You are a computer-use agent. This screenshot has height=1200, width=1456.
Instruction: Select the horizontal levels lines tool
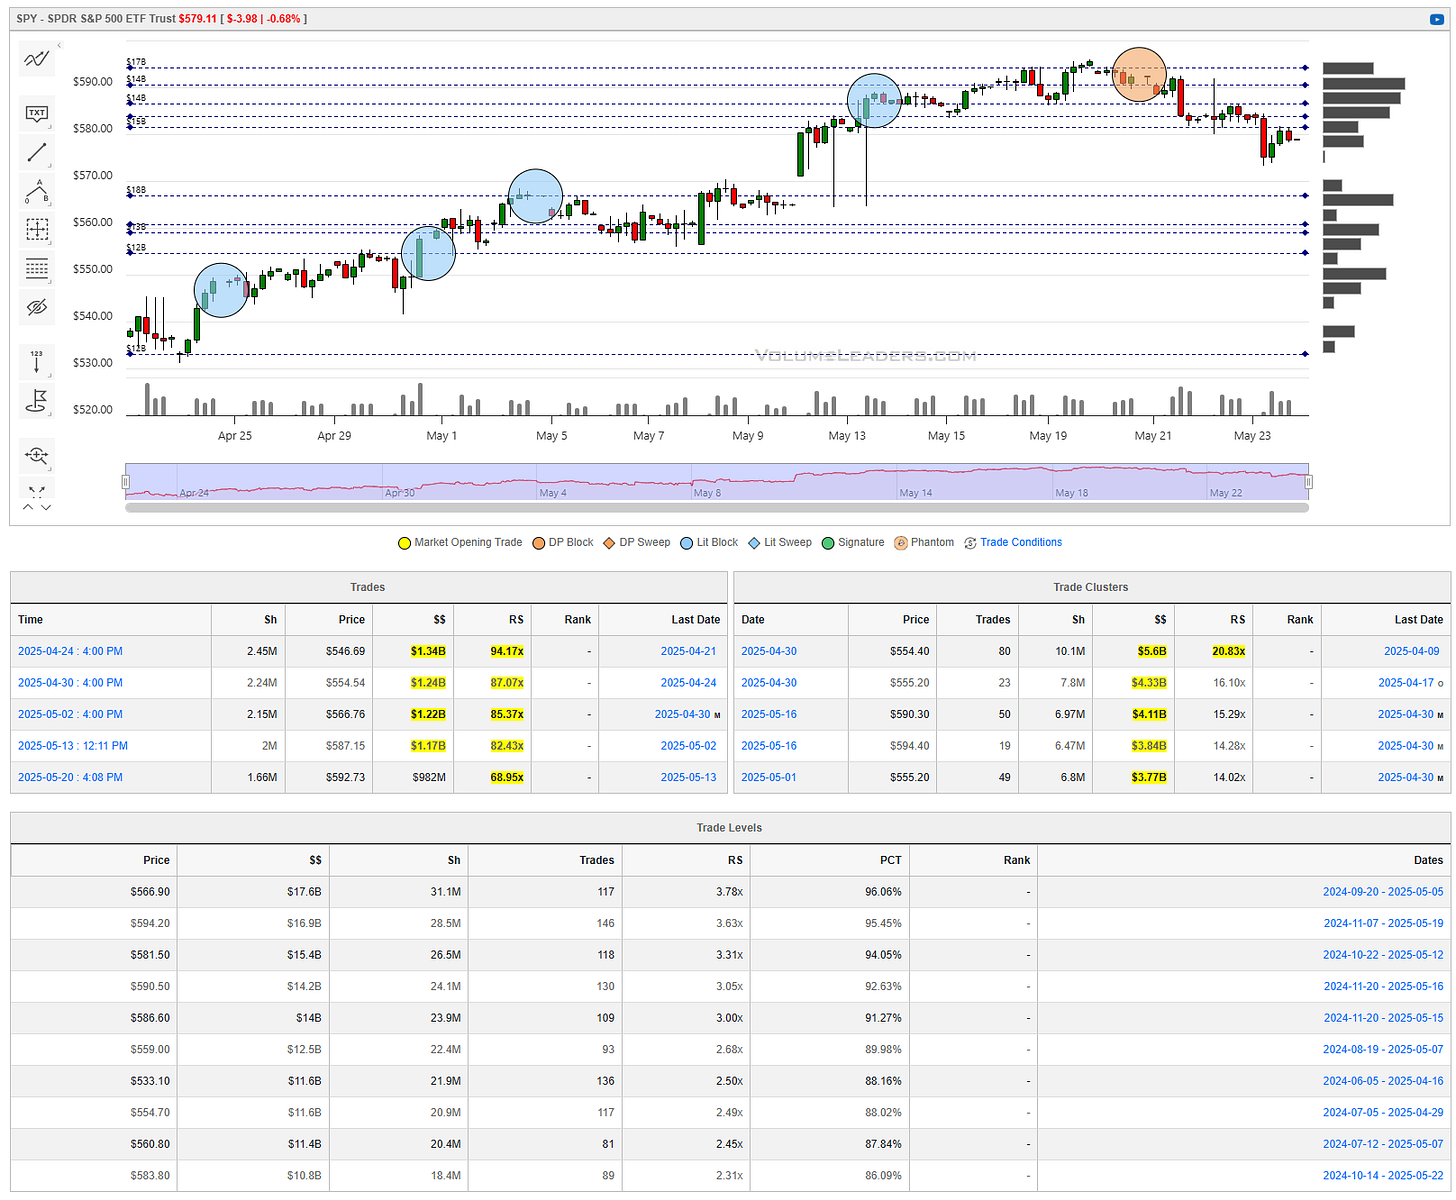(x=37, y=268)
